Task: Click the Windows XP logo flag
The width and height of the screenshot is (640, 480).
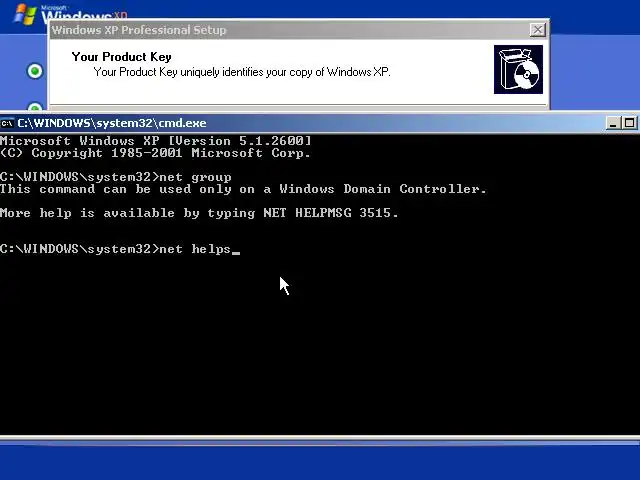Action: click(x=24, y=15)
